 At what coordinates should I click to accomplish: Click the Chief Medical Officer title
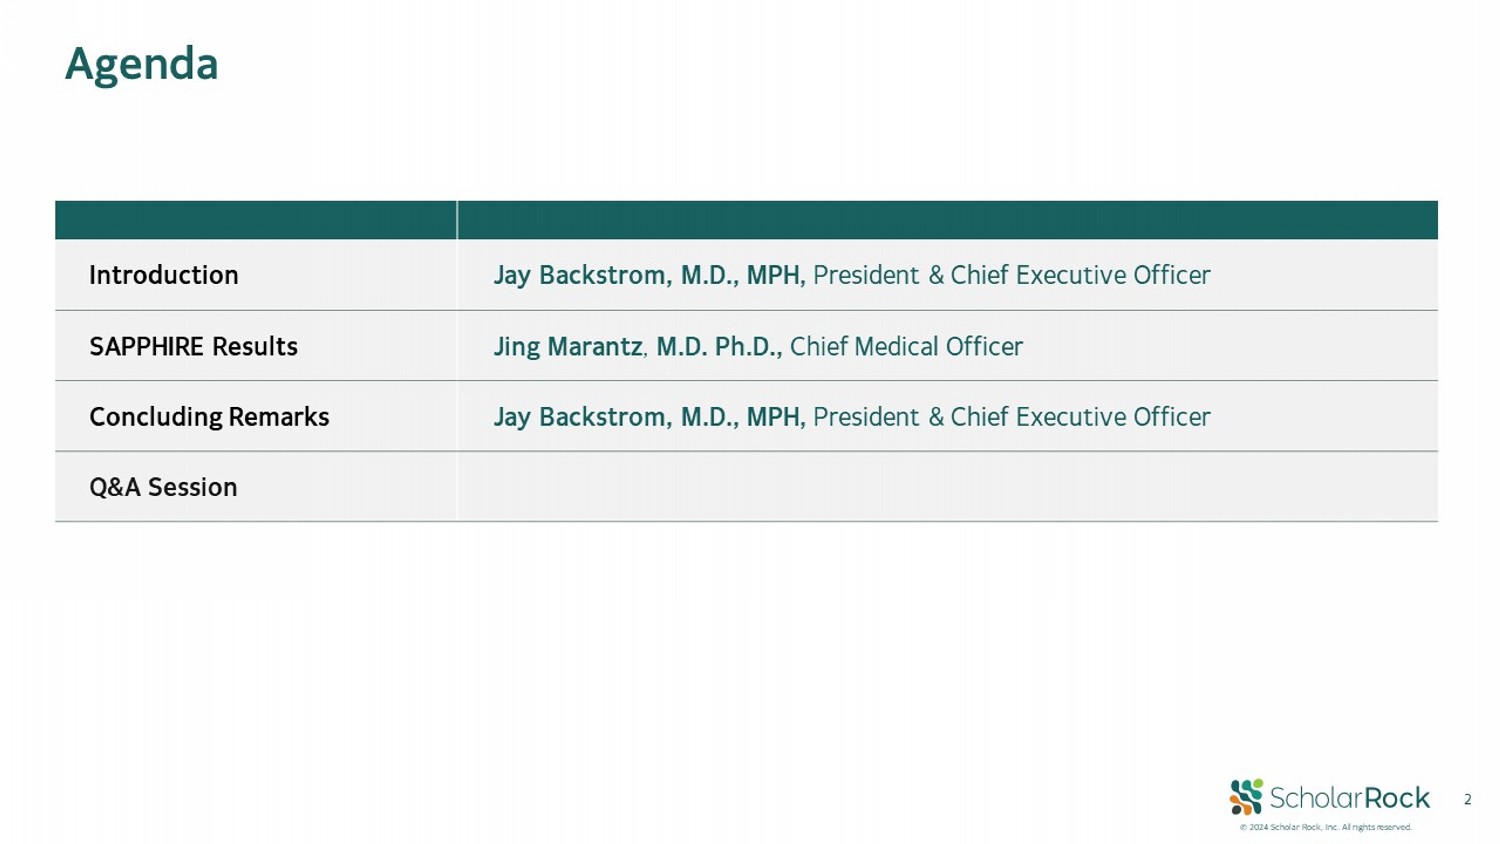click(x=906, y=346)
